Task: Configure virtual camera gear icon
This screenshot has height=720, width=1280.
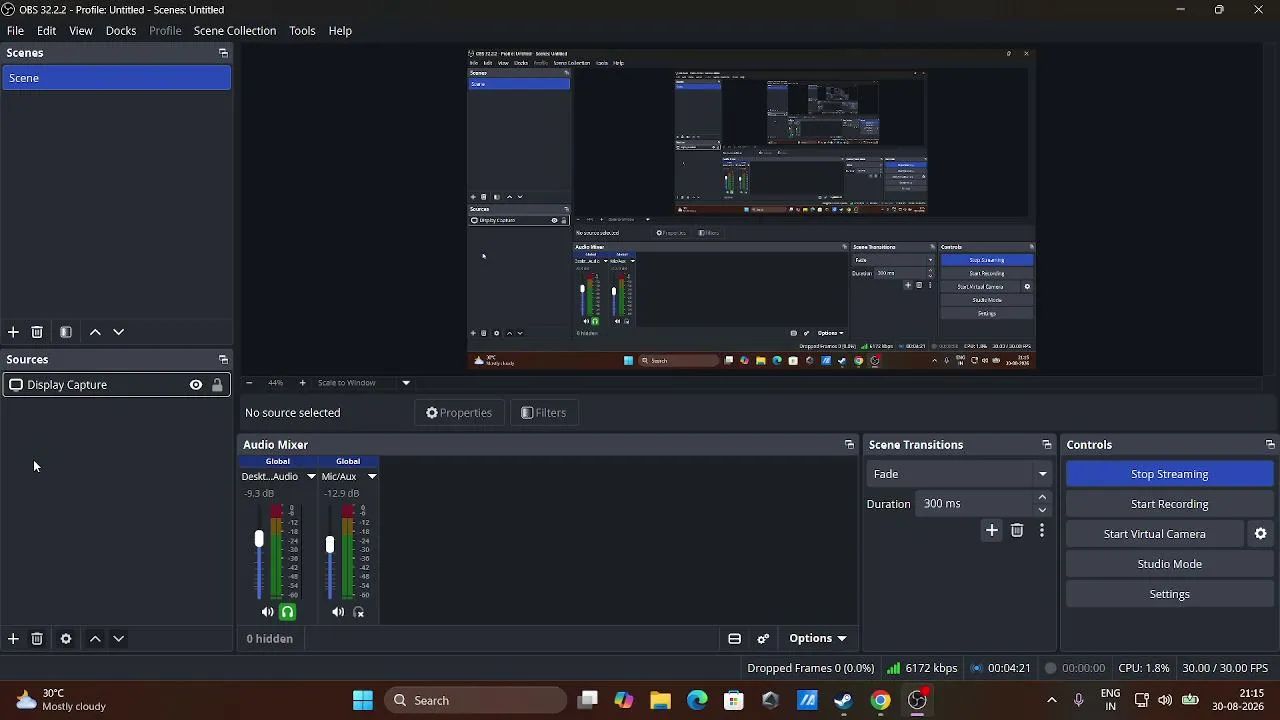Action: coord(1261,534)
